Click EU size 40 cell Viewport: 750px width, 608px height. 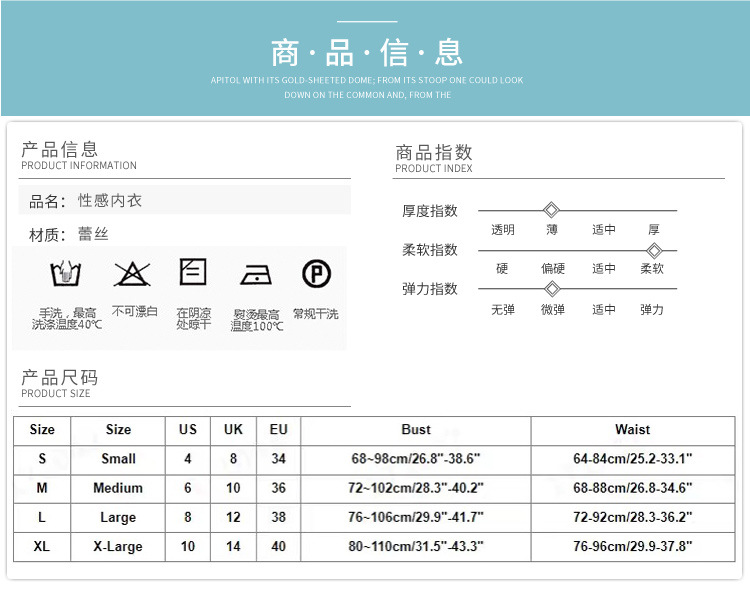point(278,546)
